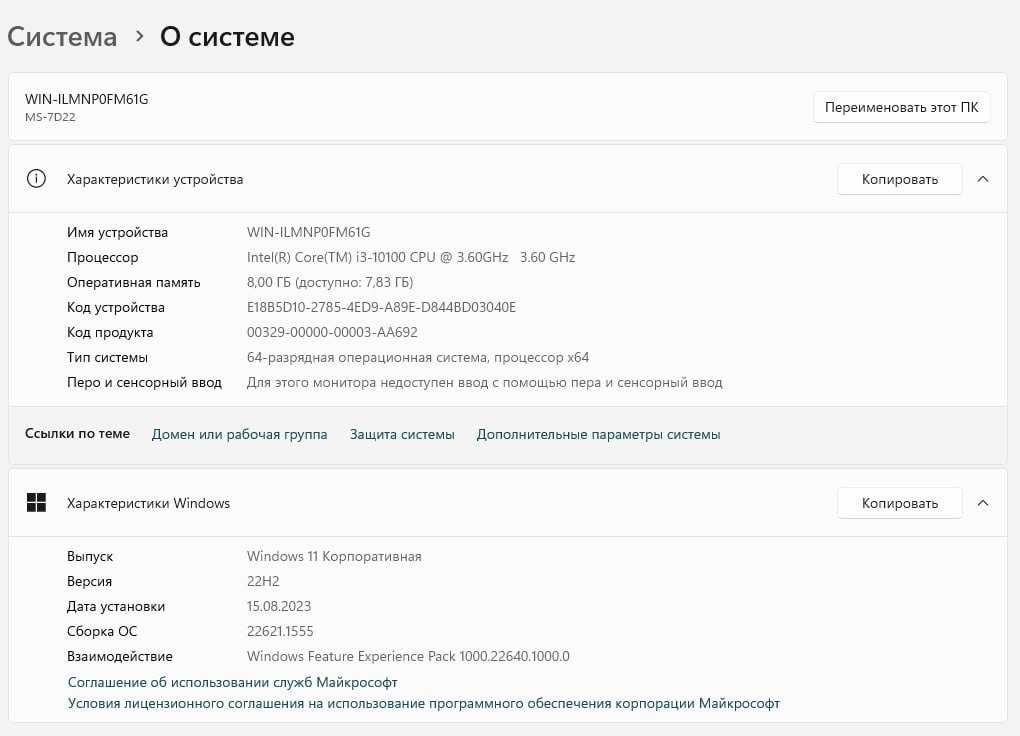1020x736 pixels.
Task: Open Соглашение об использовании служб Майкрософт
Action: (x=232, y=682)
